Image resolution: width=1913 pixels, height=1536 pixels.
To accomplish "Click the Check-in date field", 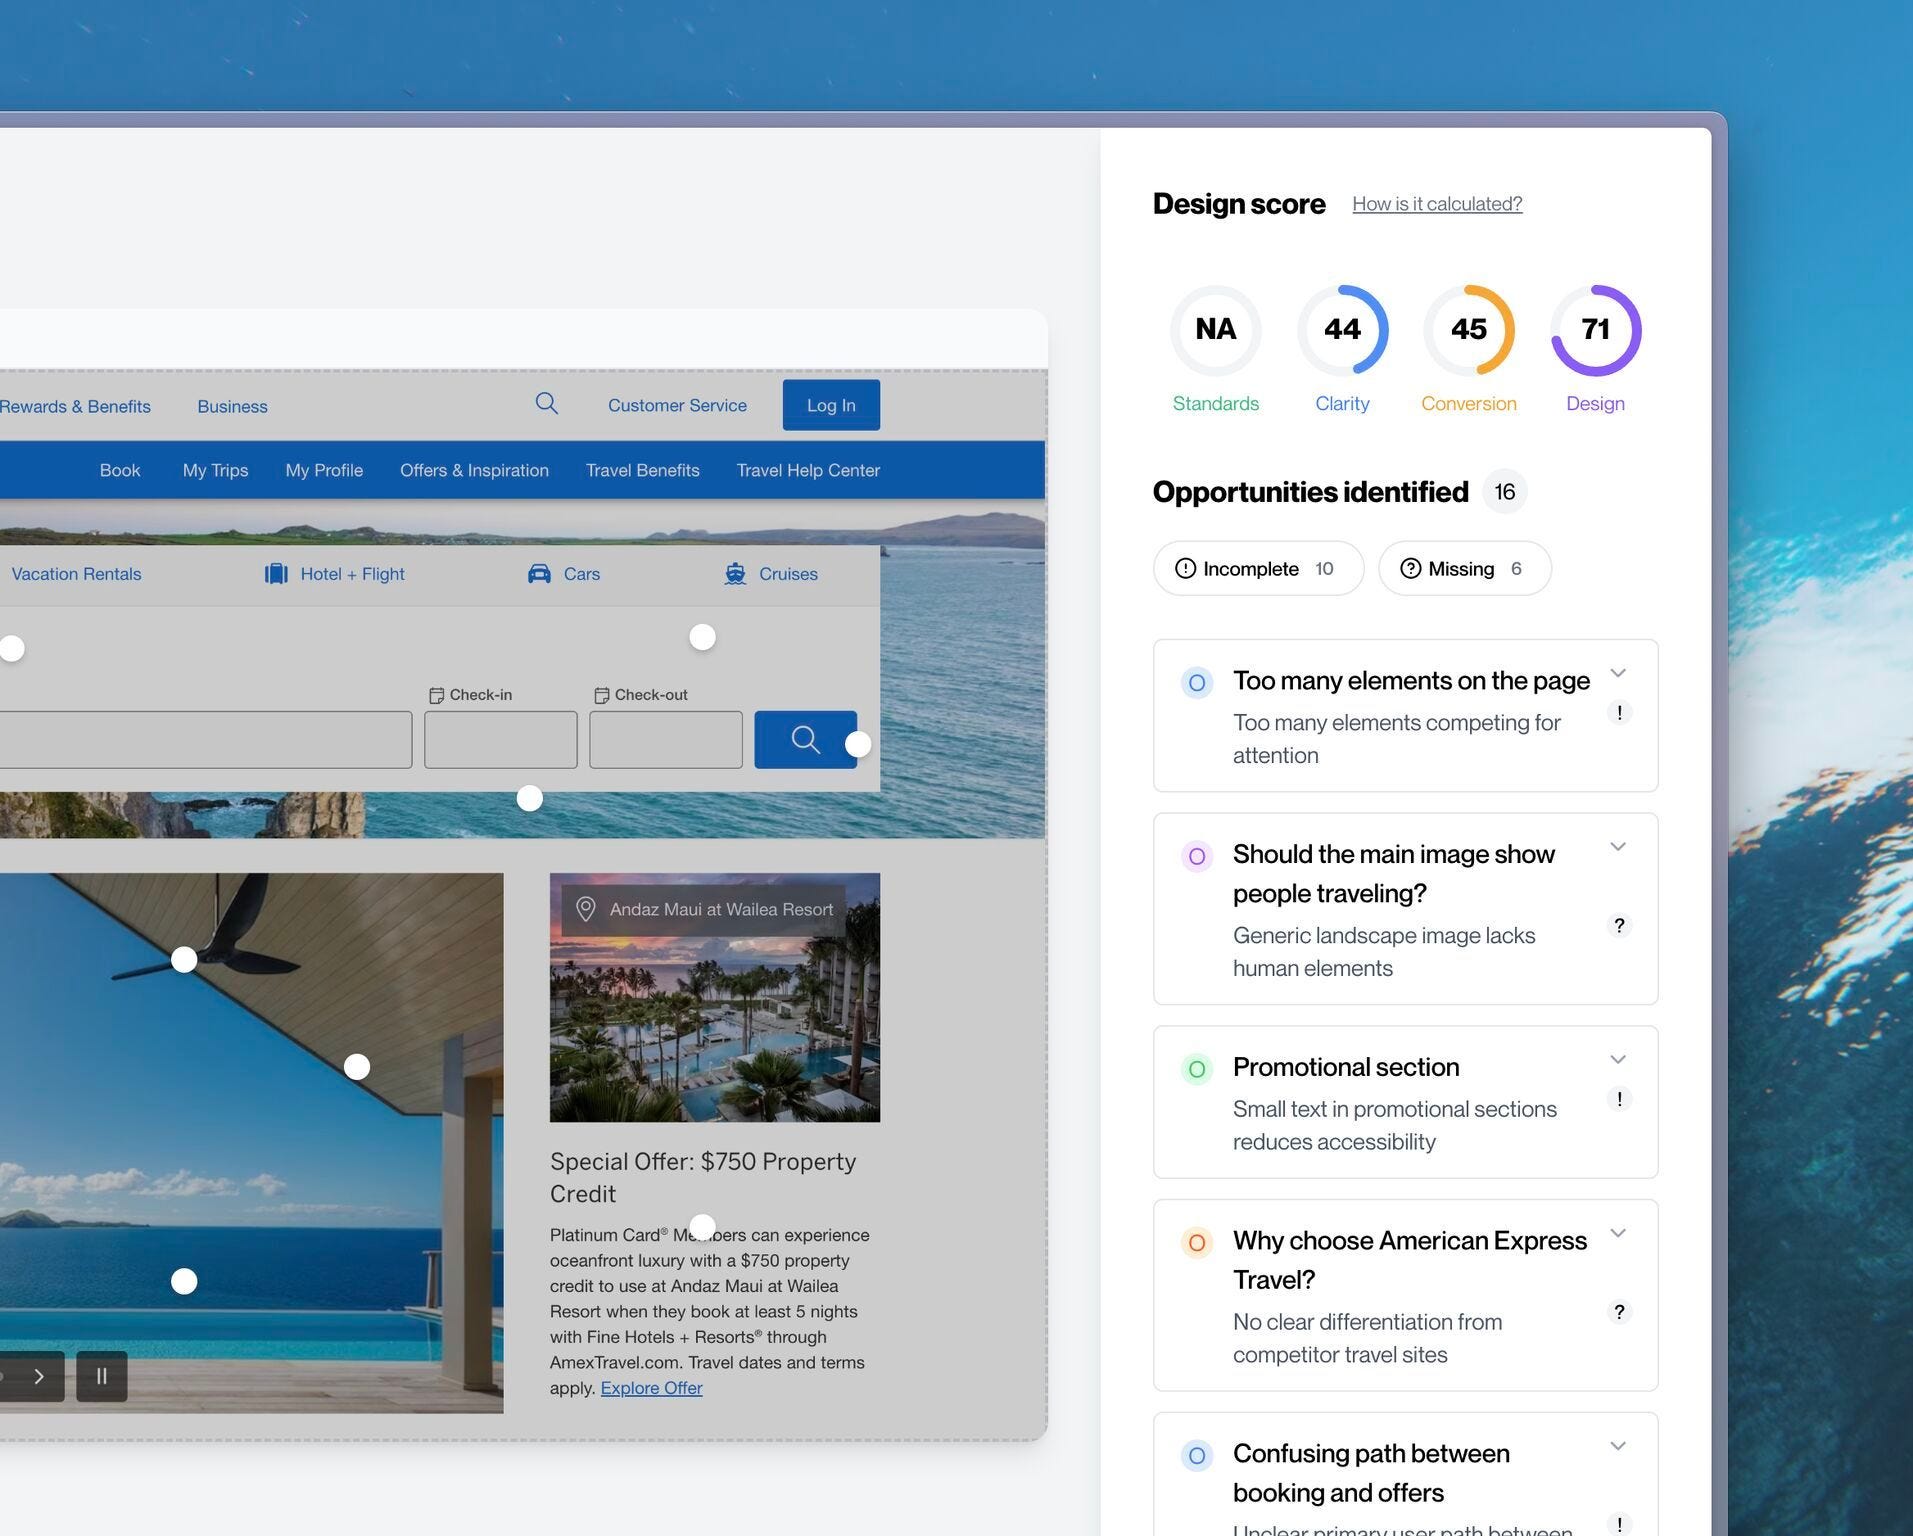I will click(500, 740).
